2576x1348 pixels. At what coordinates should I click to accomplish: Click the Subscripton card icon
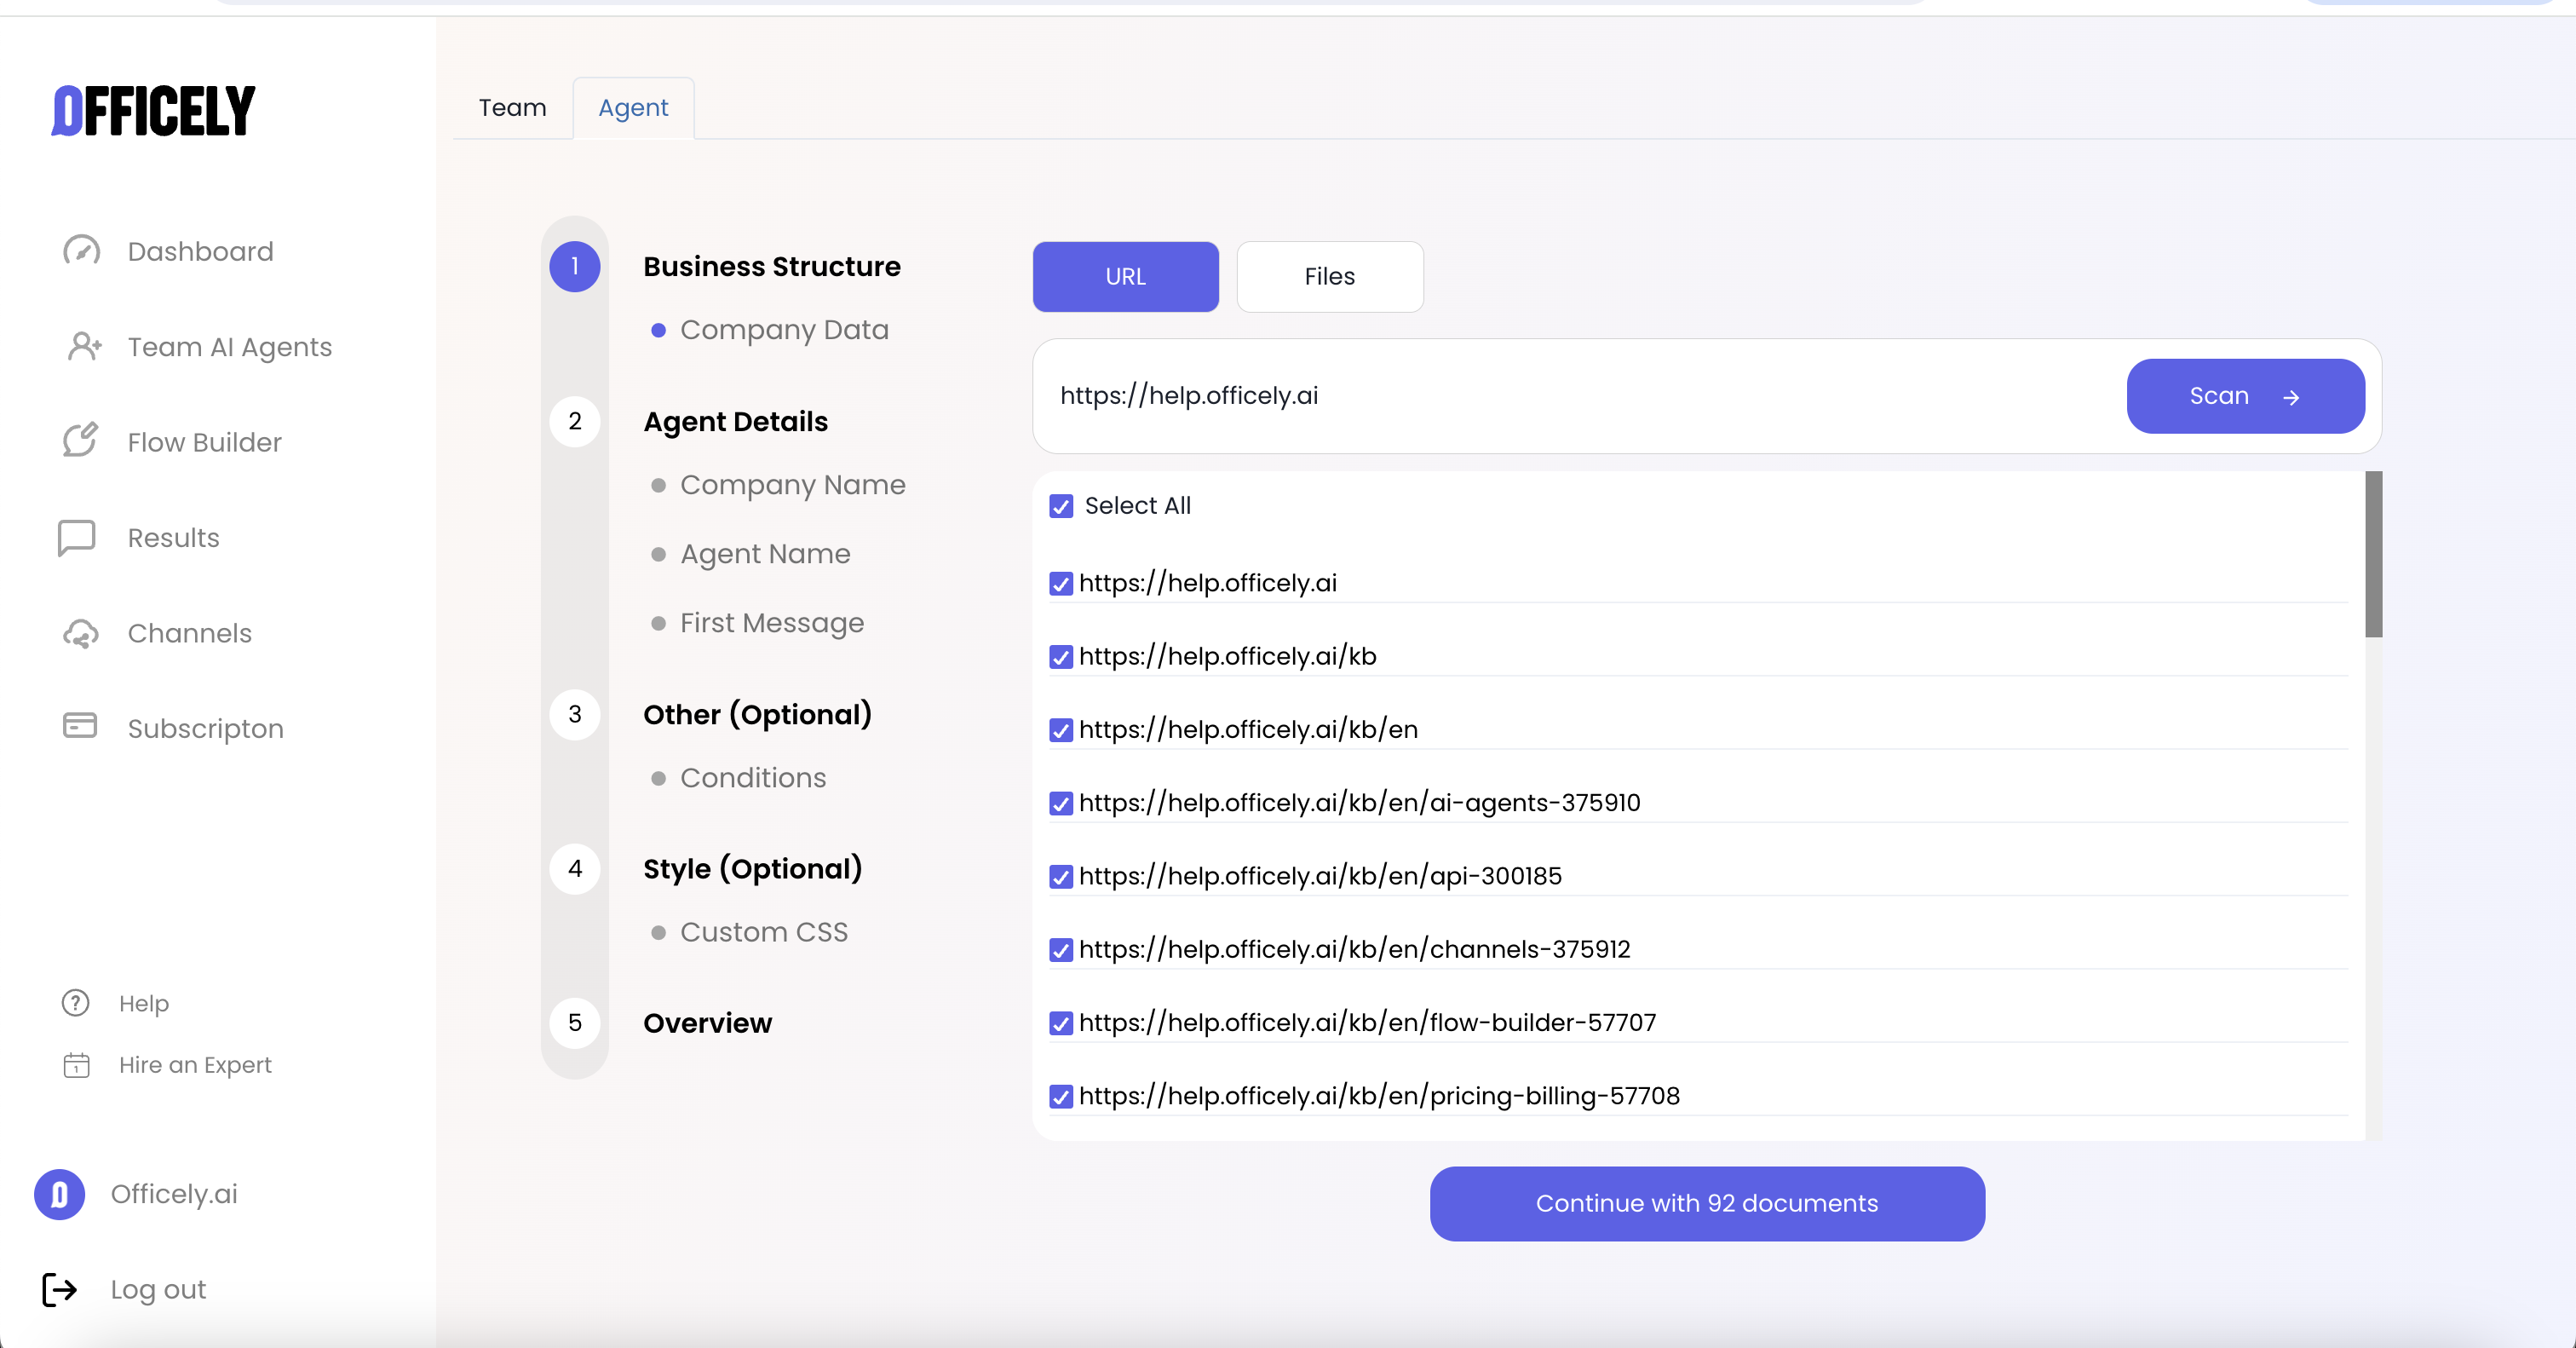point(80,727)
